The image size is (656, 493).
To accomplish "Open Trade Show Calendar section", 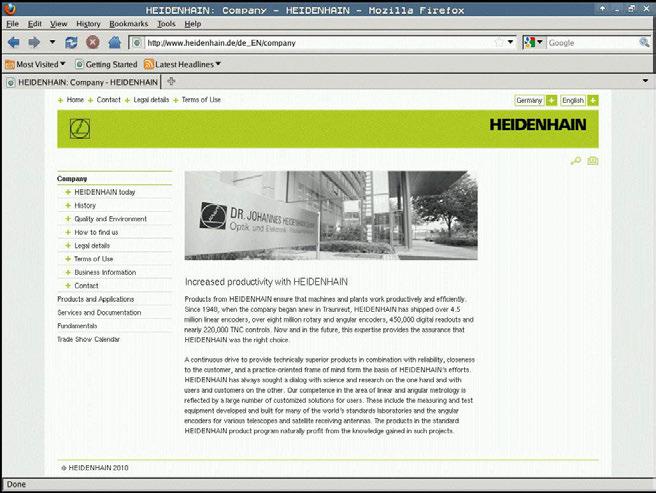I will (88, 339).
